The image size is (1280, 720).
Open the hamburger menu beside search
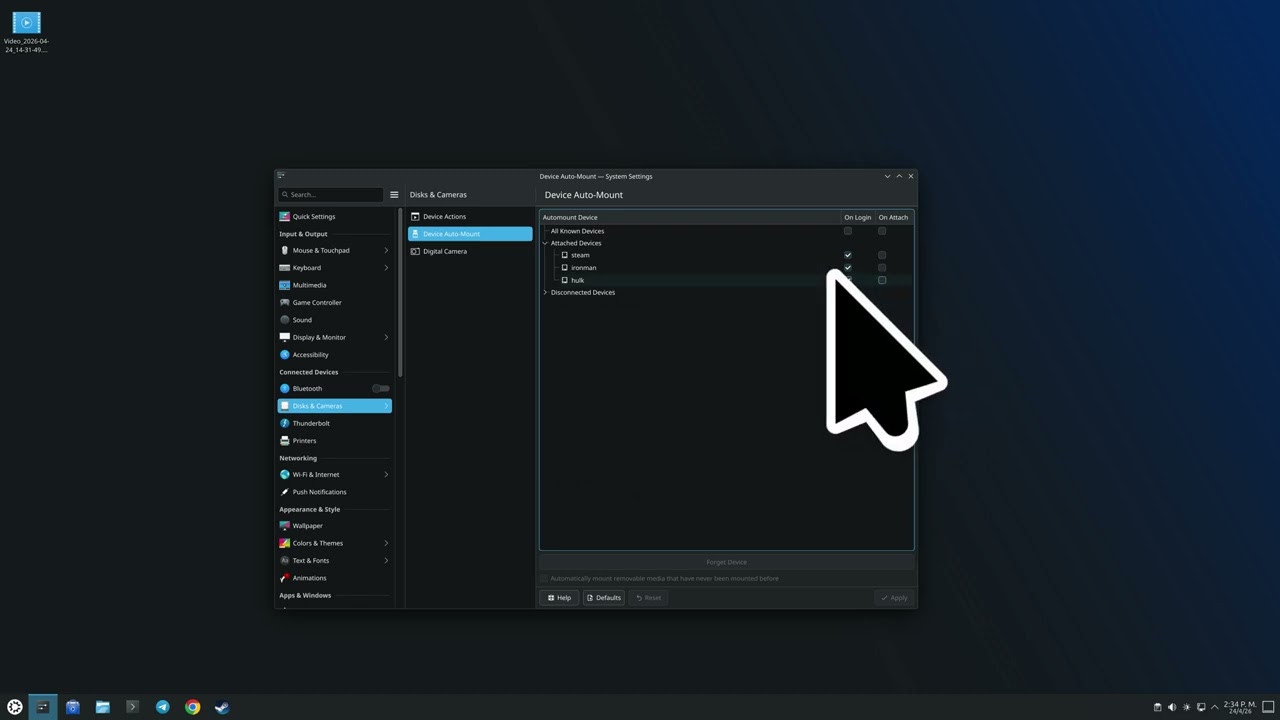[x=394, y=195]
